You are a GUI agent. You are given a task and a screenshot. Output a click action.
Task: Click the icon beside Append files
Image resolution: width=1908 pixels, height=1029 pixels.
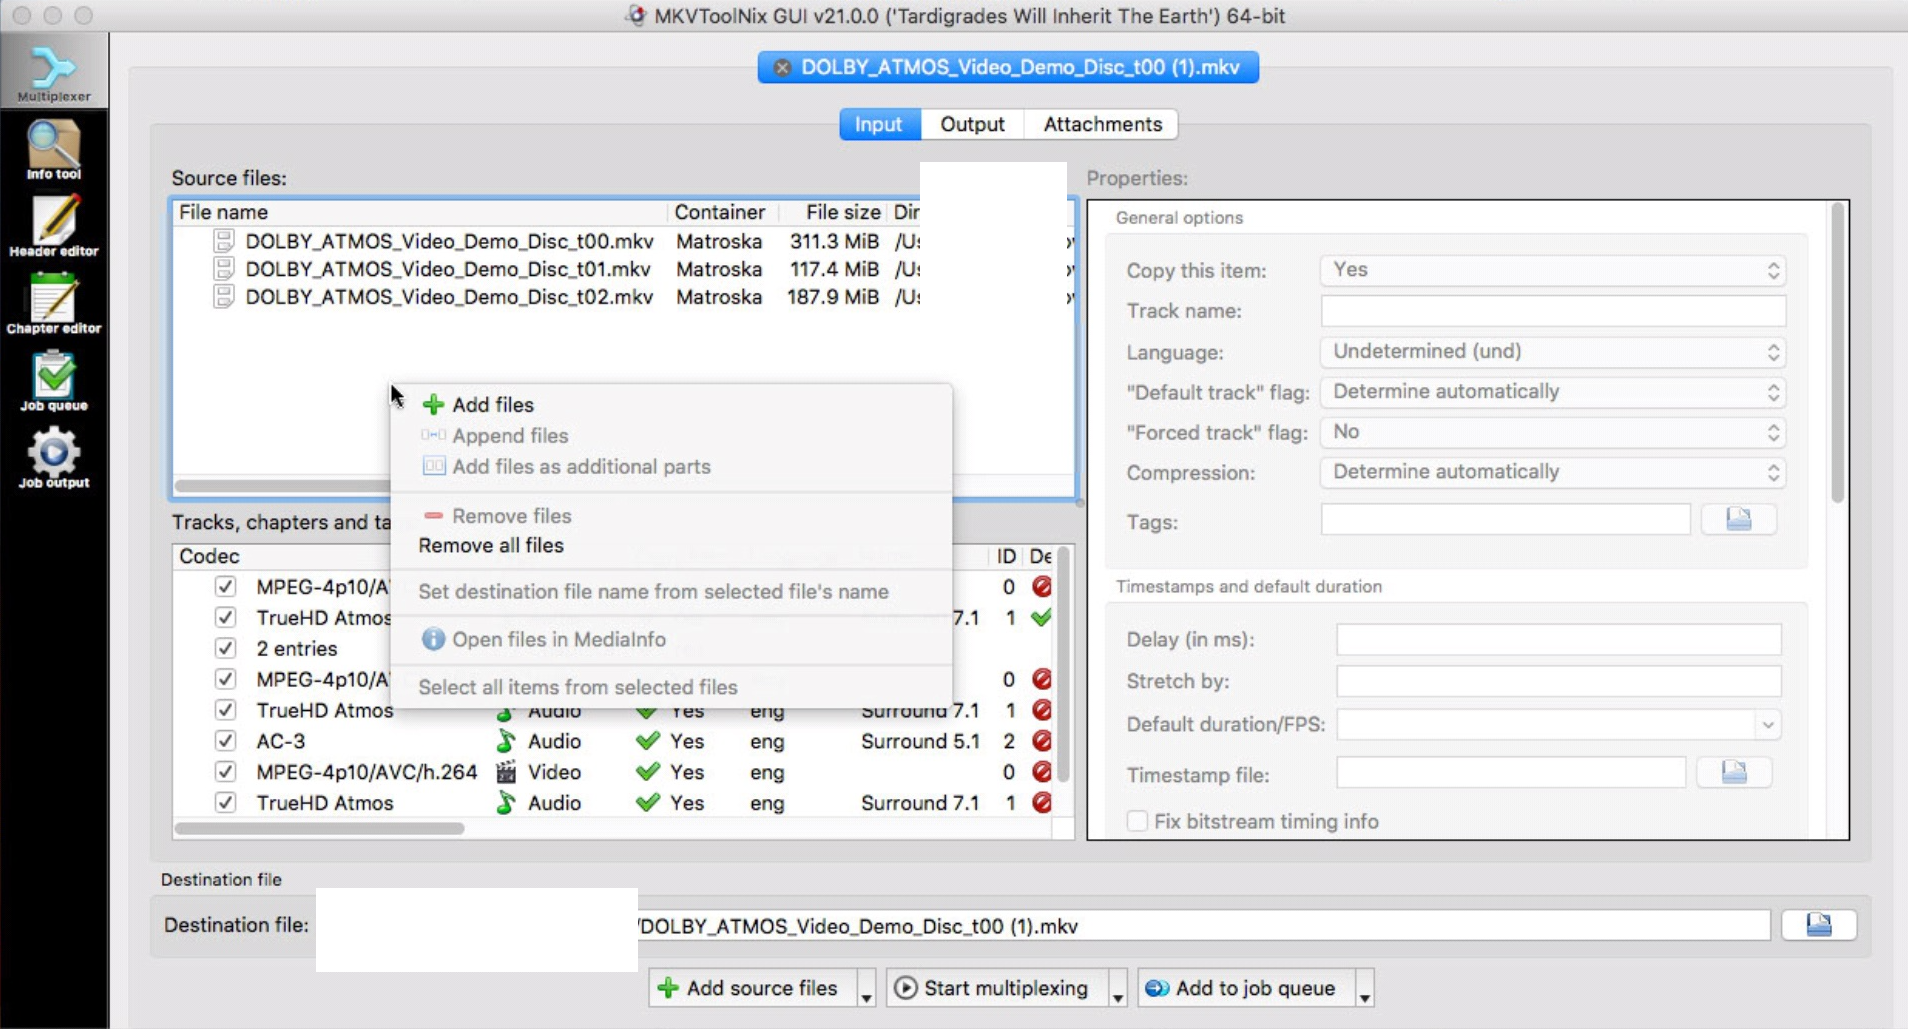pyautogui.click(x=433, y=435)
